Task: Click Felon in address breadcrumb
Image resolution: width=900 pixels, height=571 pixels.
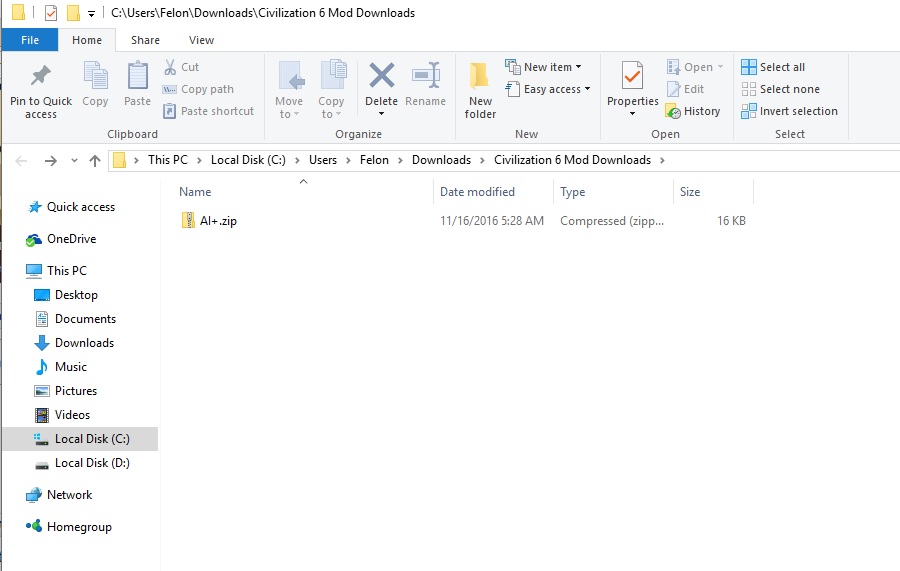Action: (374, 160)
